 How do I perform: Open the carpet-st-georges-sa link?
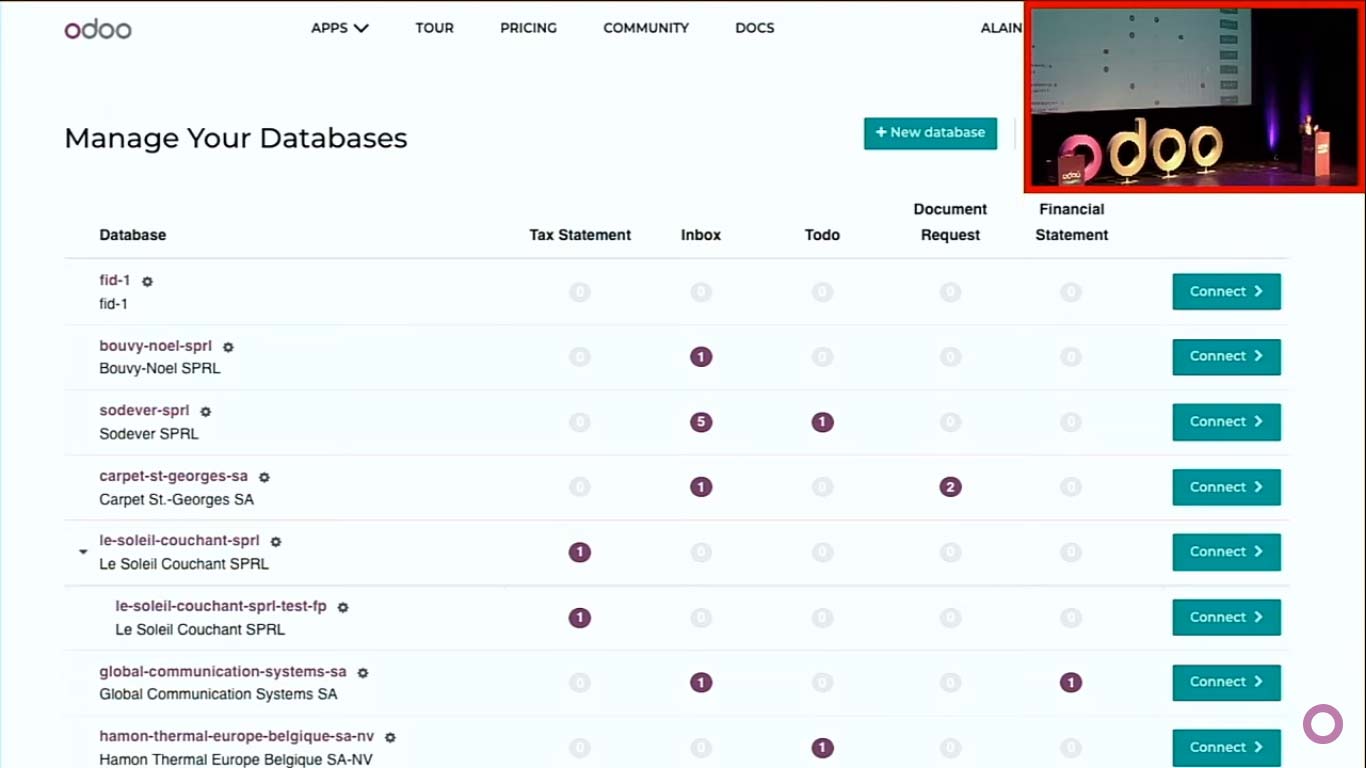[x=174, y=477]
